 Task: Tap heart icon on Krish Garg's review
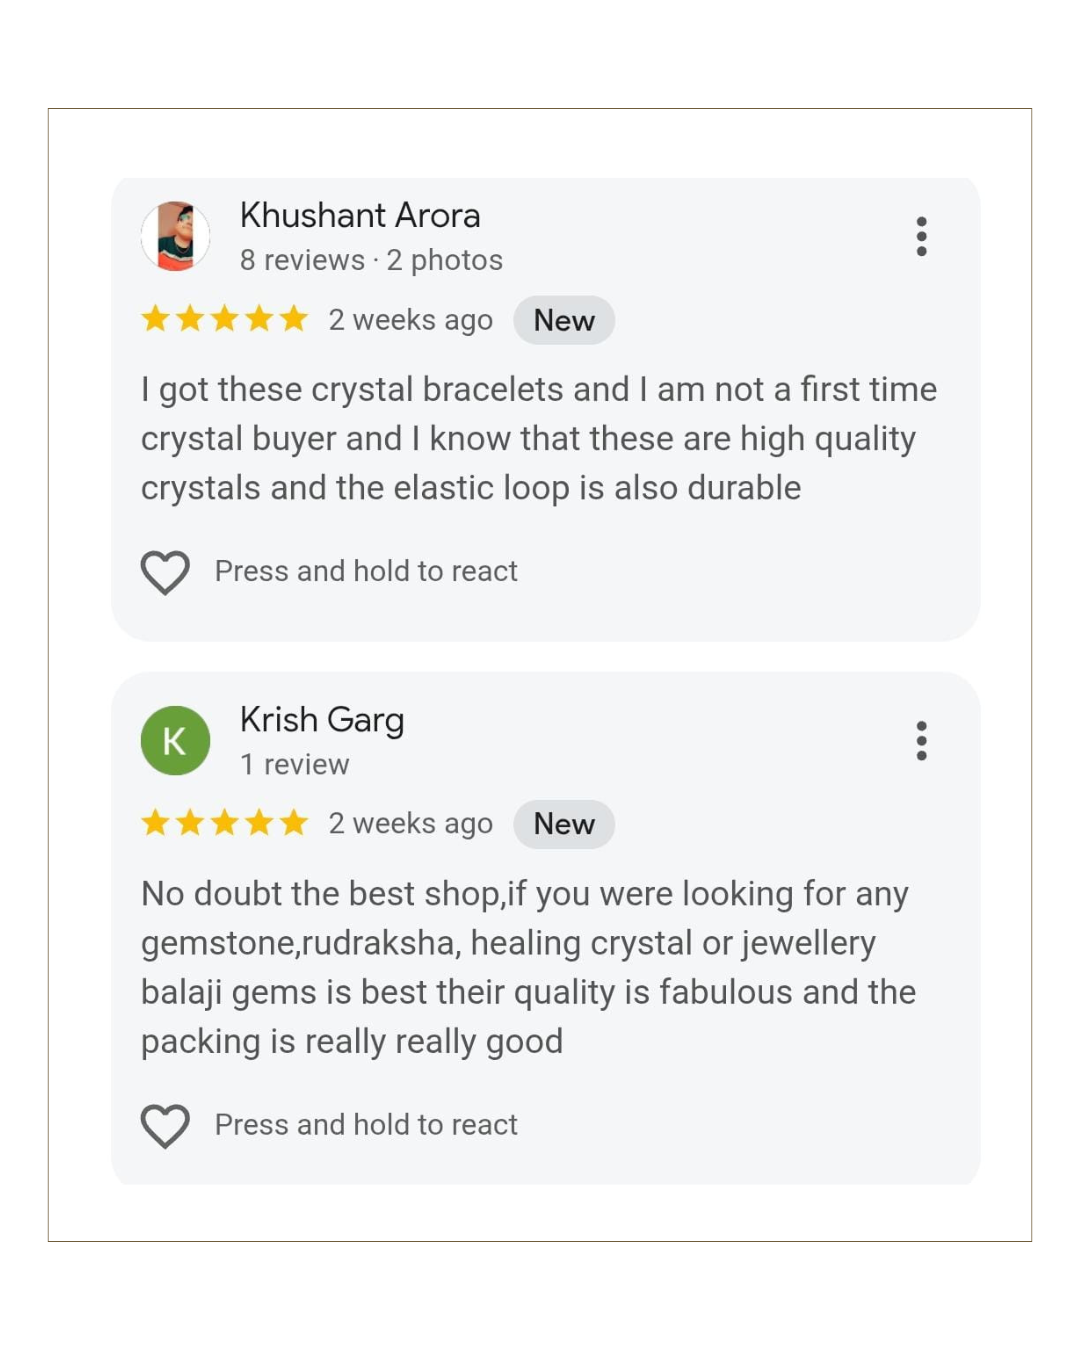pyautogui.click(x=165, y=1125)
